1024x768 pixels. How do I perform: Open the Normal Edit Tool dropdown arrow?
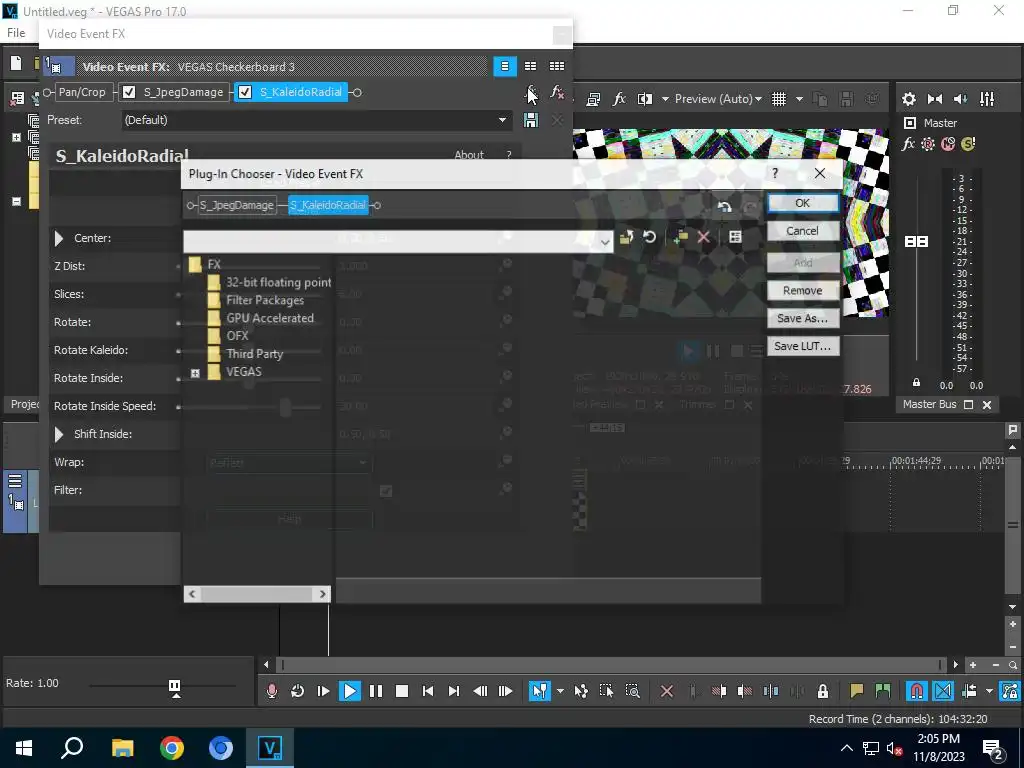click(560, 691)
